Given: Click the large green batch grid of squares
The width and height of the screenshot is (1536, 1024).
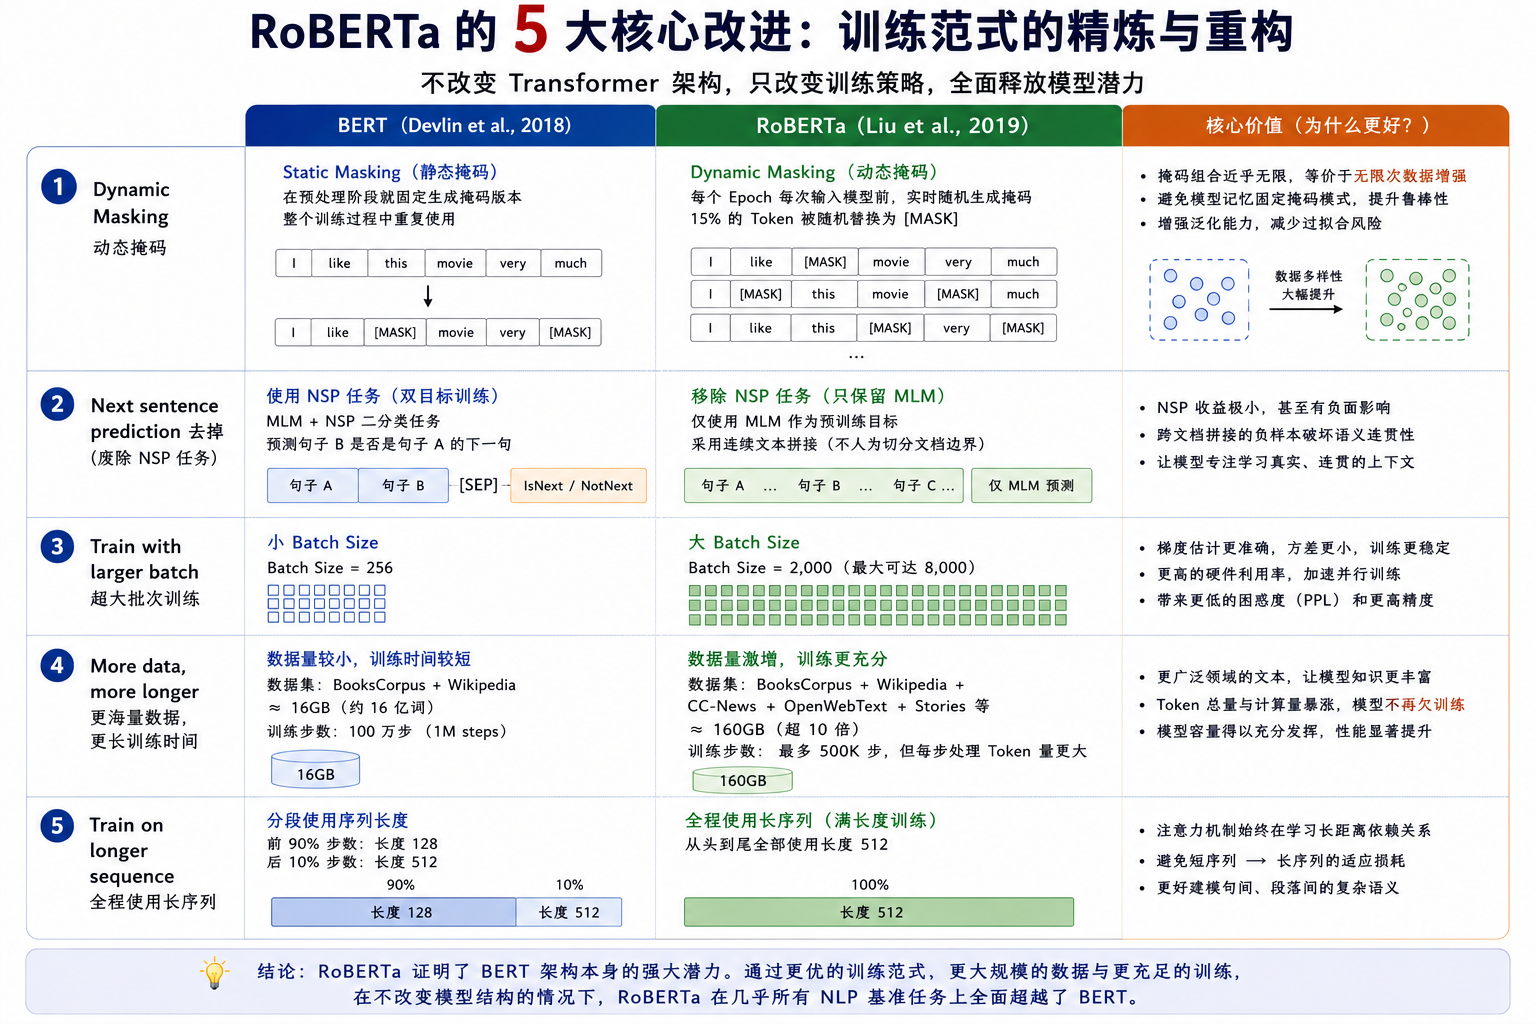Looking at the screenshot, I should (878, 605).
